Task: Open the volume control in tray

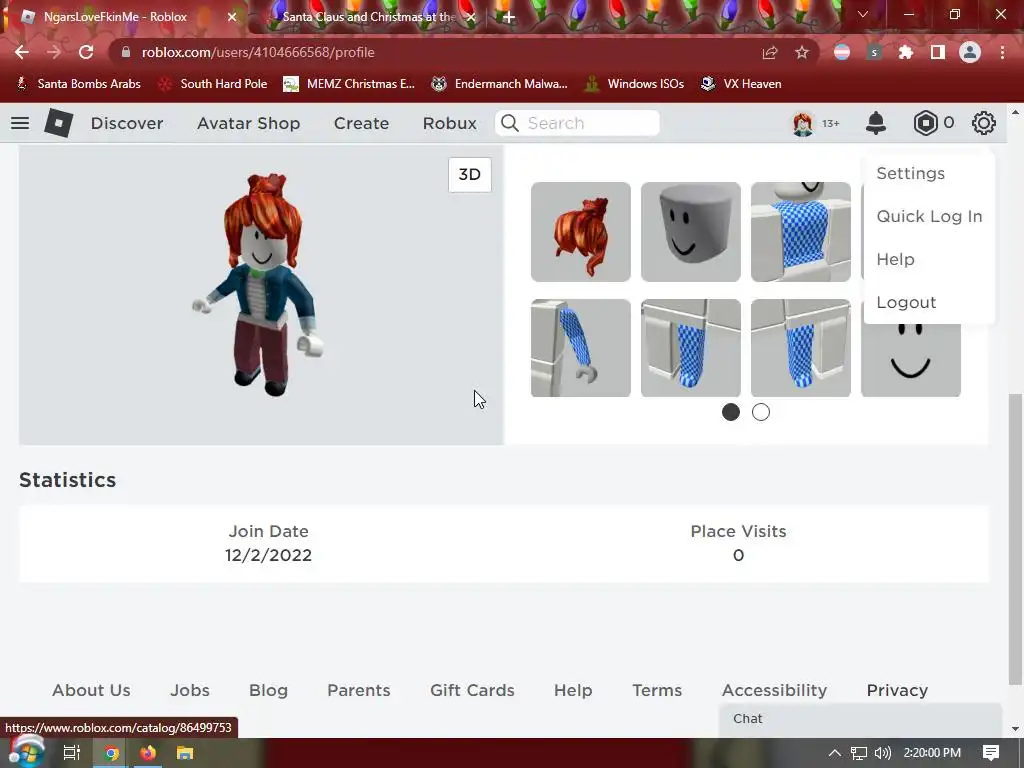Action: [x=882, y=753]
